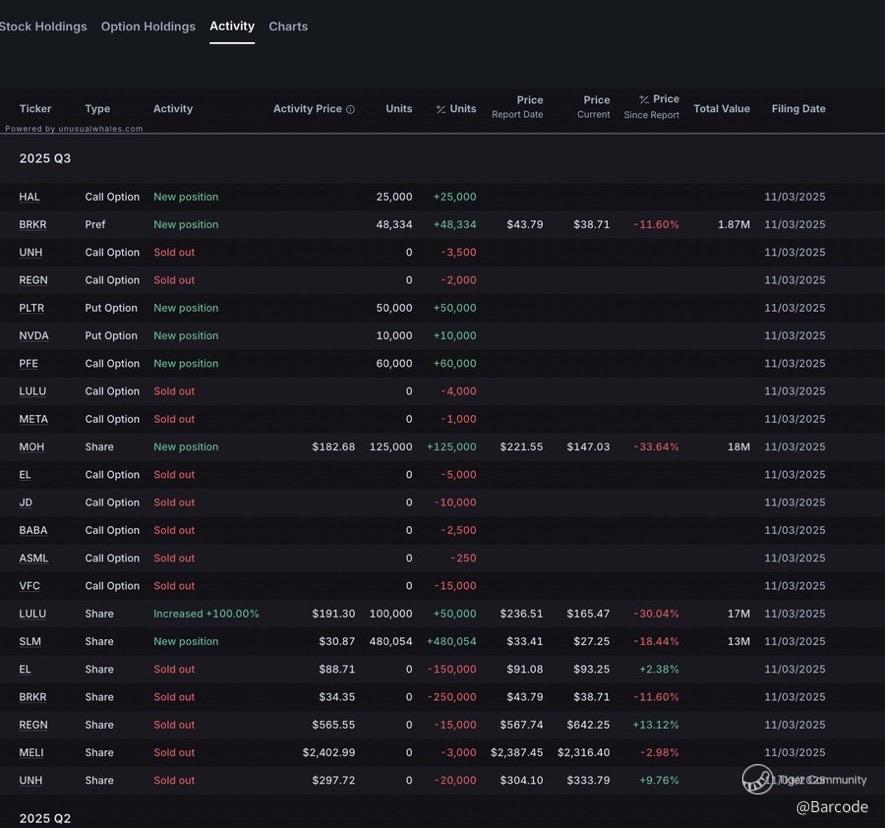
Task: Switch to the Stock Holdings tab
Action: coord(43,27)
